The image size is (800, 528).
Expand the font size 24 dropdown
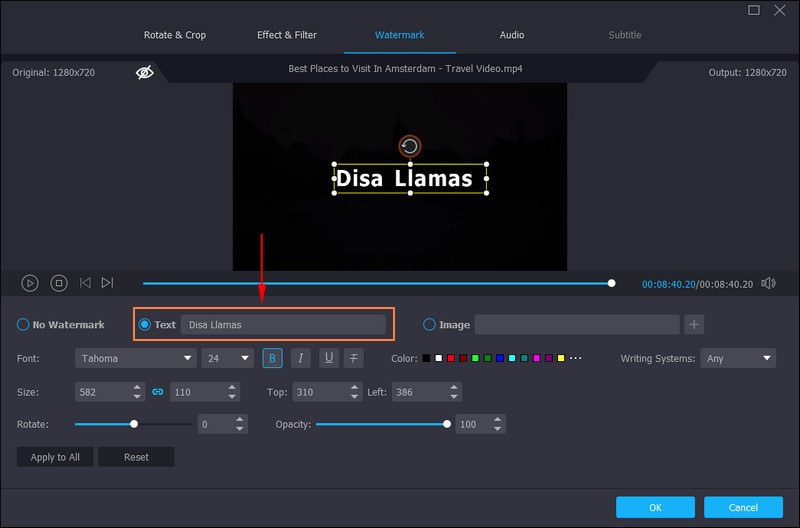pos(228,358)
